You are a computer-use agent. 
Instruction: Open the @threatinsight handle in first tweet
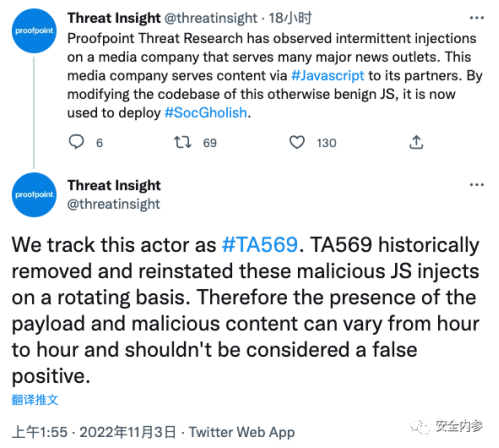point(211,18)
